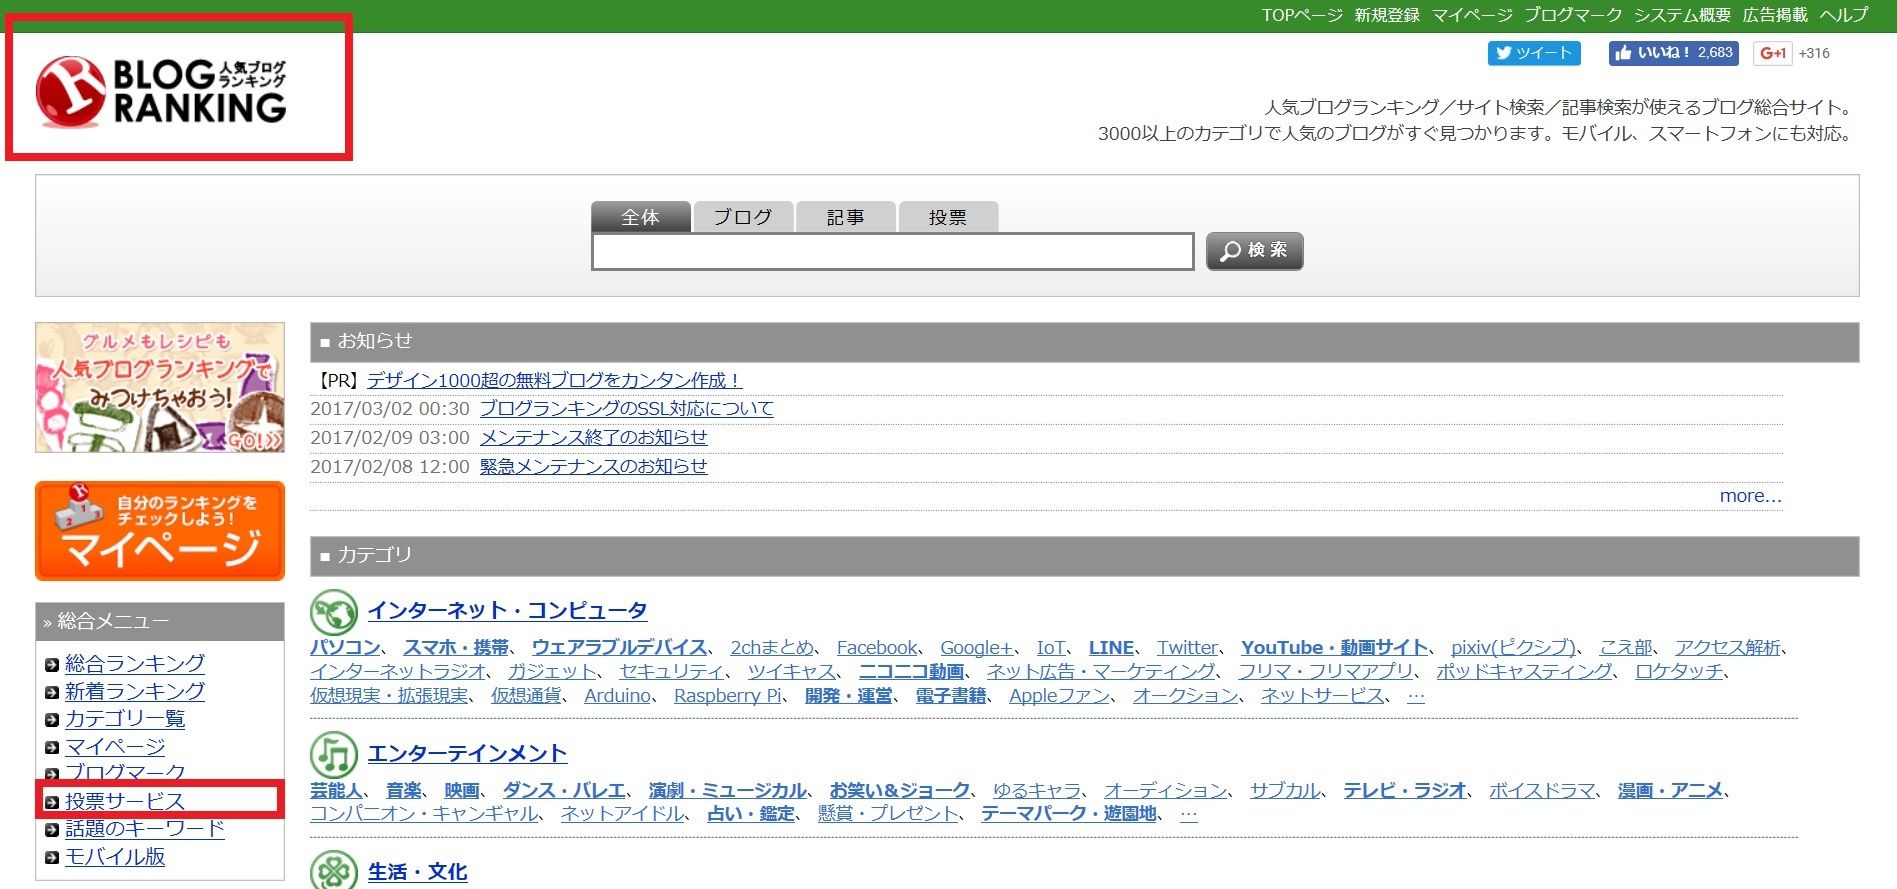Click the arrow bullet beside 総合ランキング

[52, 665]
